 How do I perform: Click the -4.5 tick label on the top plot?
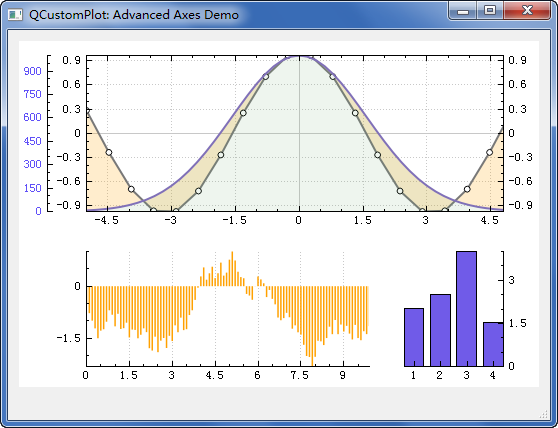point(106,221)
